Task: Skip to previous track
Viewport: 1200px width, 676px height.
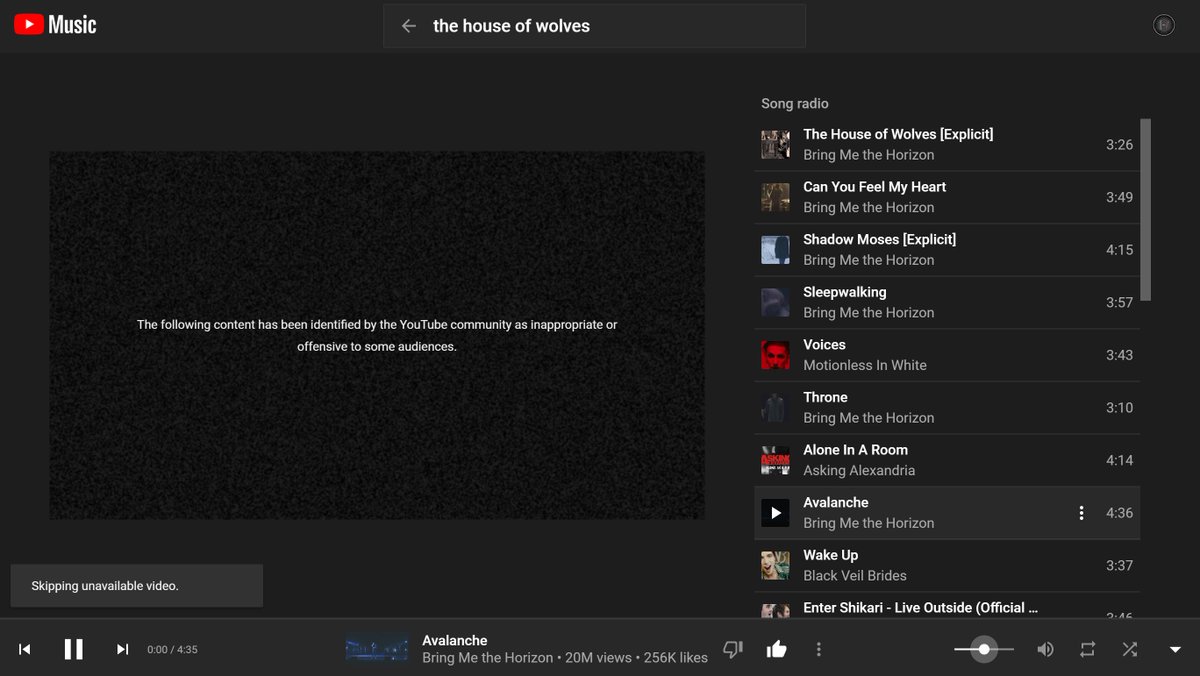Action: (25, 649)
